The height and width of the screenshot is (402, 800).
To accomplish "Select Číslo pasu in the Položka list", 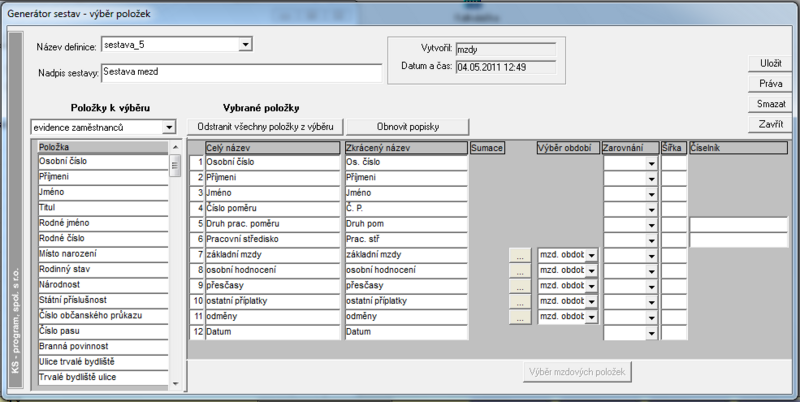I will (x=103, y=331).
